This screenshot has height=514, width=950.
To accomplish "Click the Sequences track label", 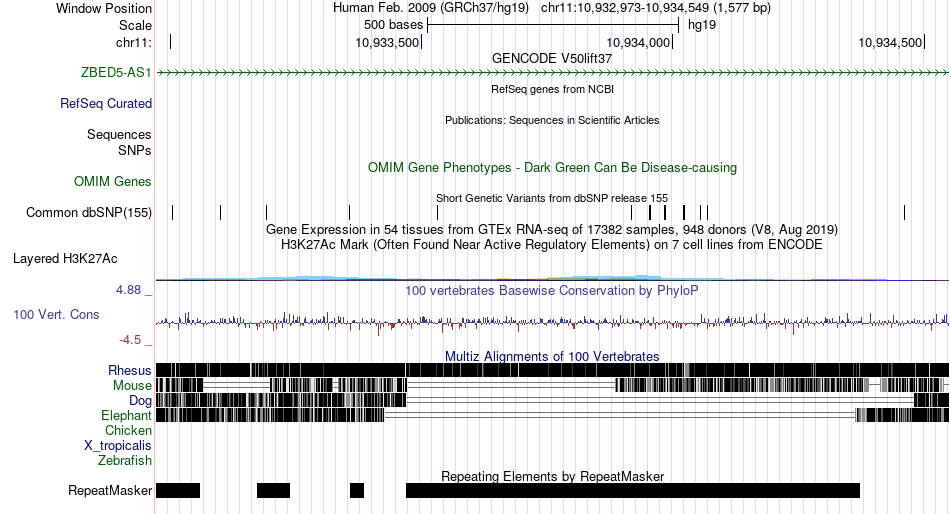I will click(119, 135).
